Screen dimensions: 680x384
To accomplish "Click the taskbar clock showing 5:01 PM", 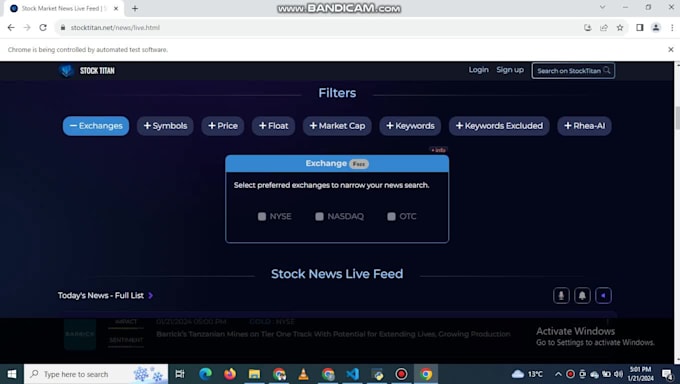I will coord(641,374).
